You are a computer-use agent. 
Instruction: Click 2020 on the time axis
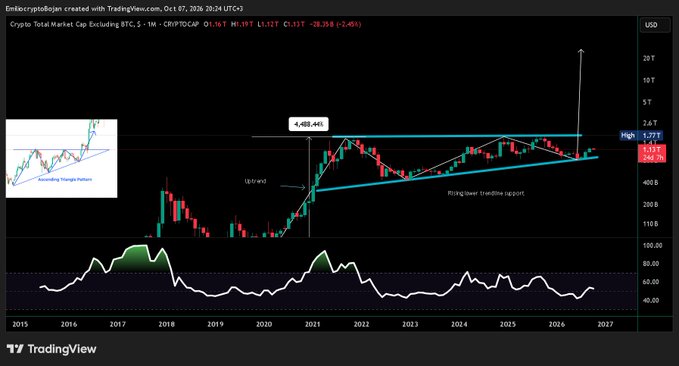click(x=264, y=324)
